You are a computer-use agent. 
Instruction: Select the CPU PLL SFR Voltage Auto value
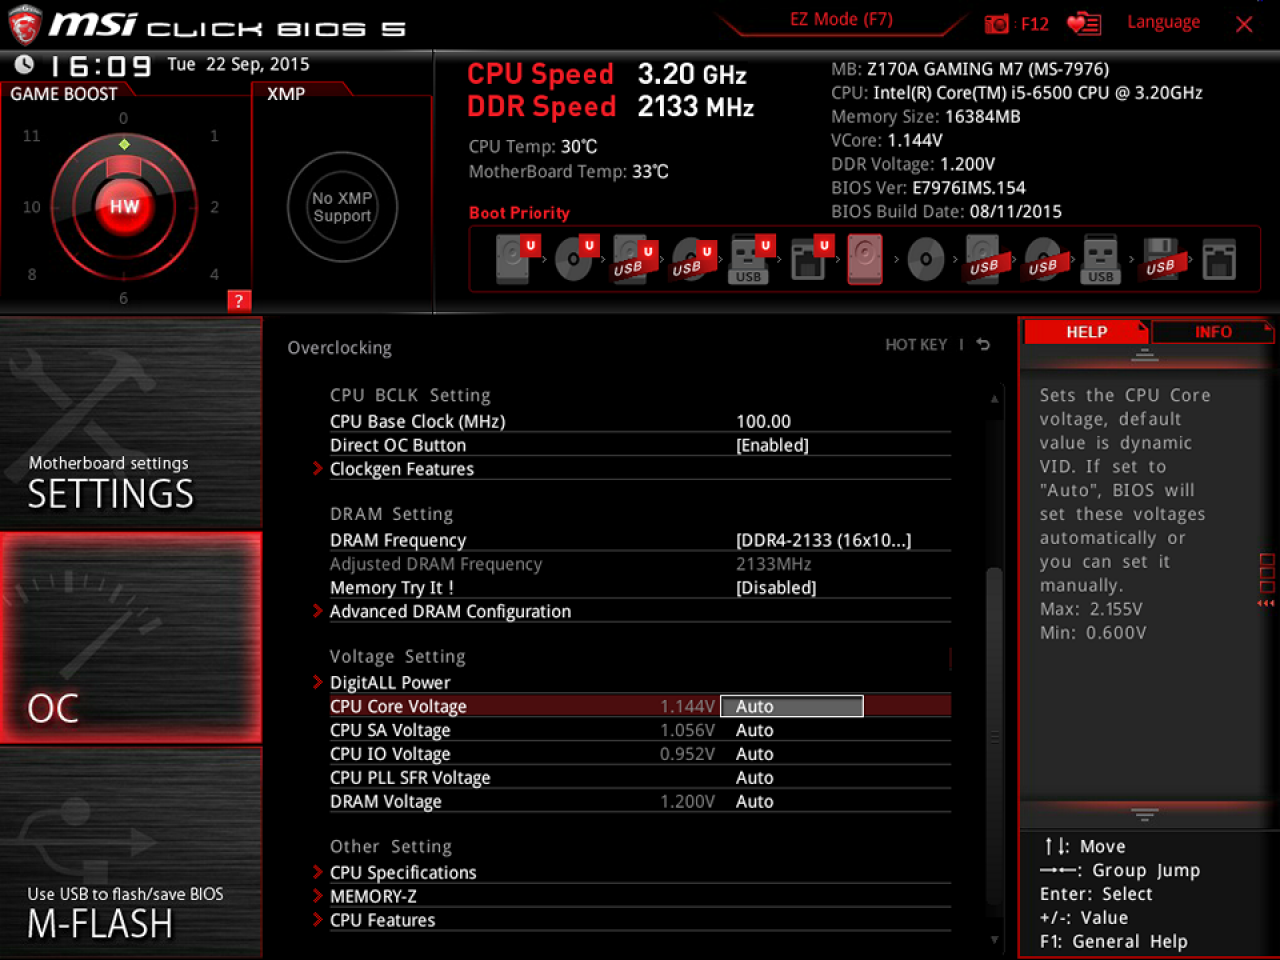click(x=755, y=778)
